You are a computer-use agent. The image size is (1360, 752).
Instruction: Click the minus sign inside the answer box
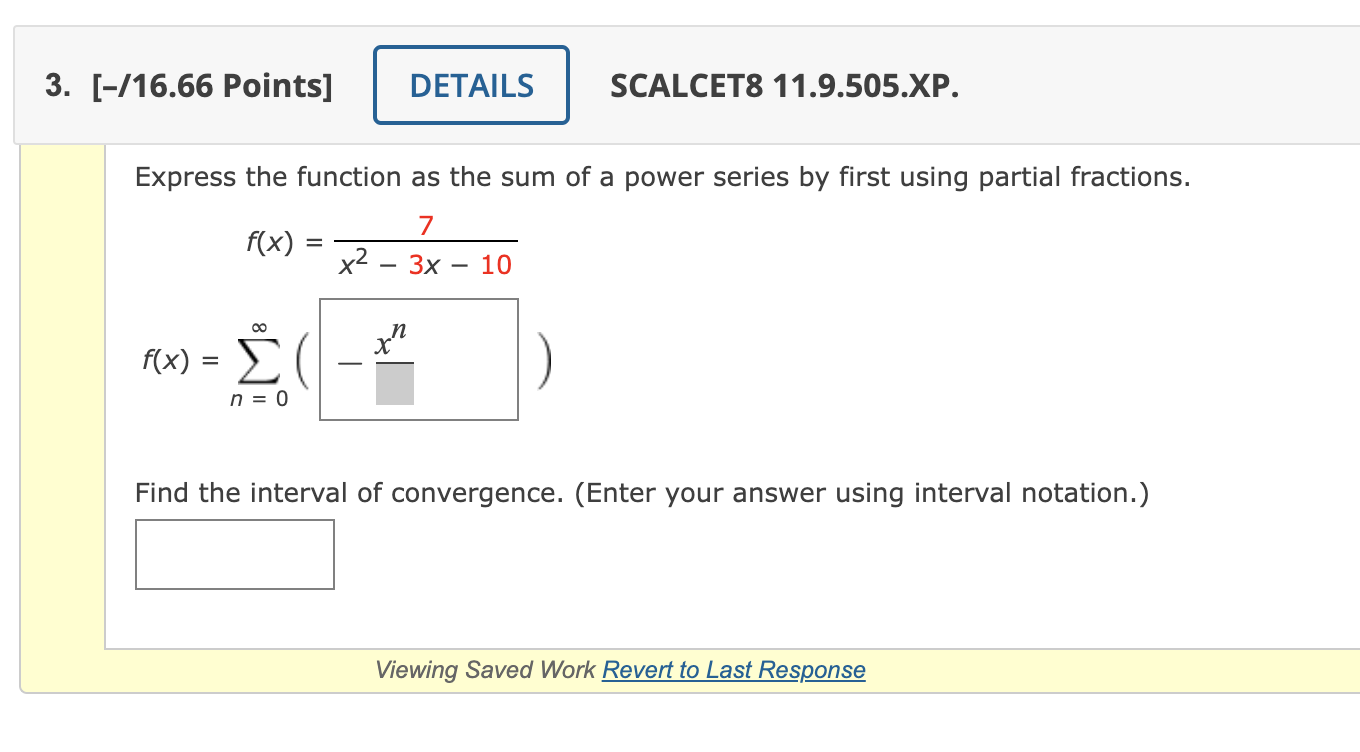click(352, 362)
